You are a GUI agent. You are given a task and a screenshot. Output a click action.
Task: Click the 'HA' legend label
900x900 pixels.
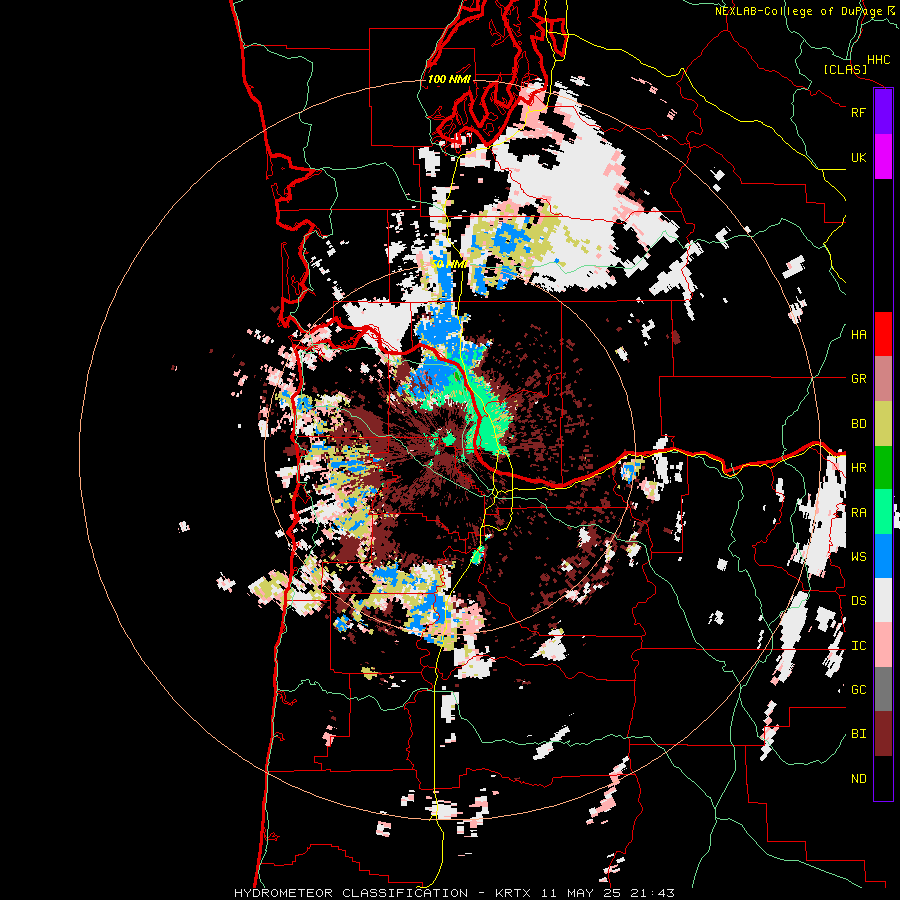[858, 334]
